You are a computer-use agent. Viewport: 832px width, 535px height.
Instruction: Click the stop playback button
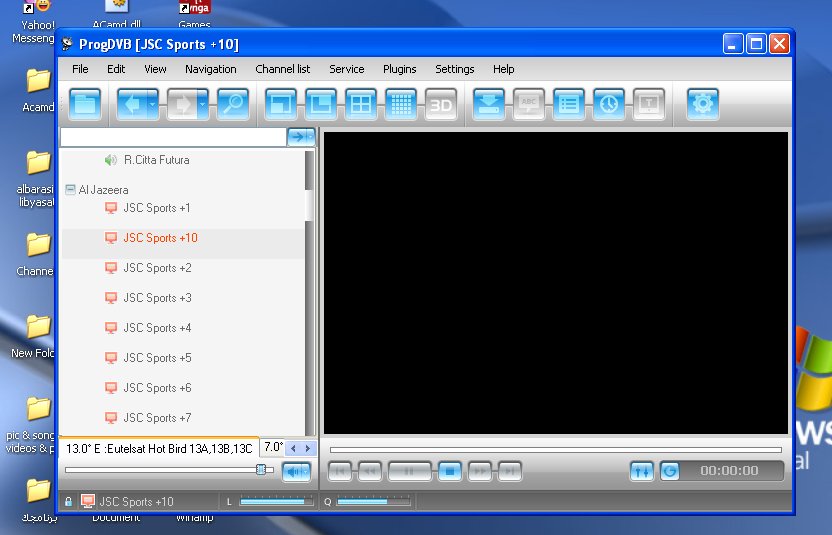click(x=450, y=471)
